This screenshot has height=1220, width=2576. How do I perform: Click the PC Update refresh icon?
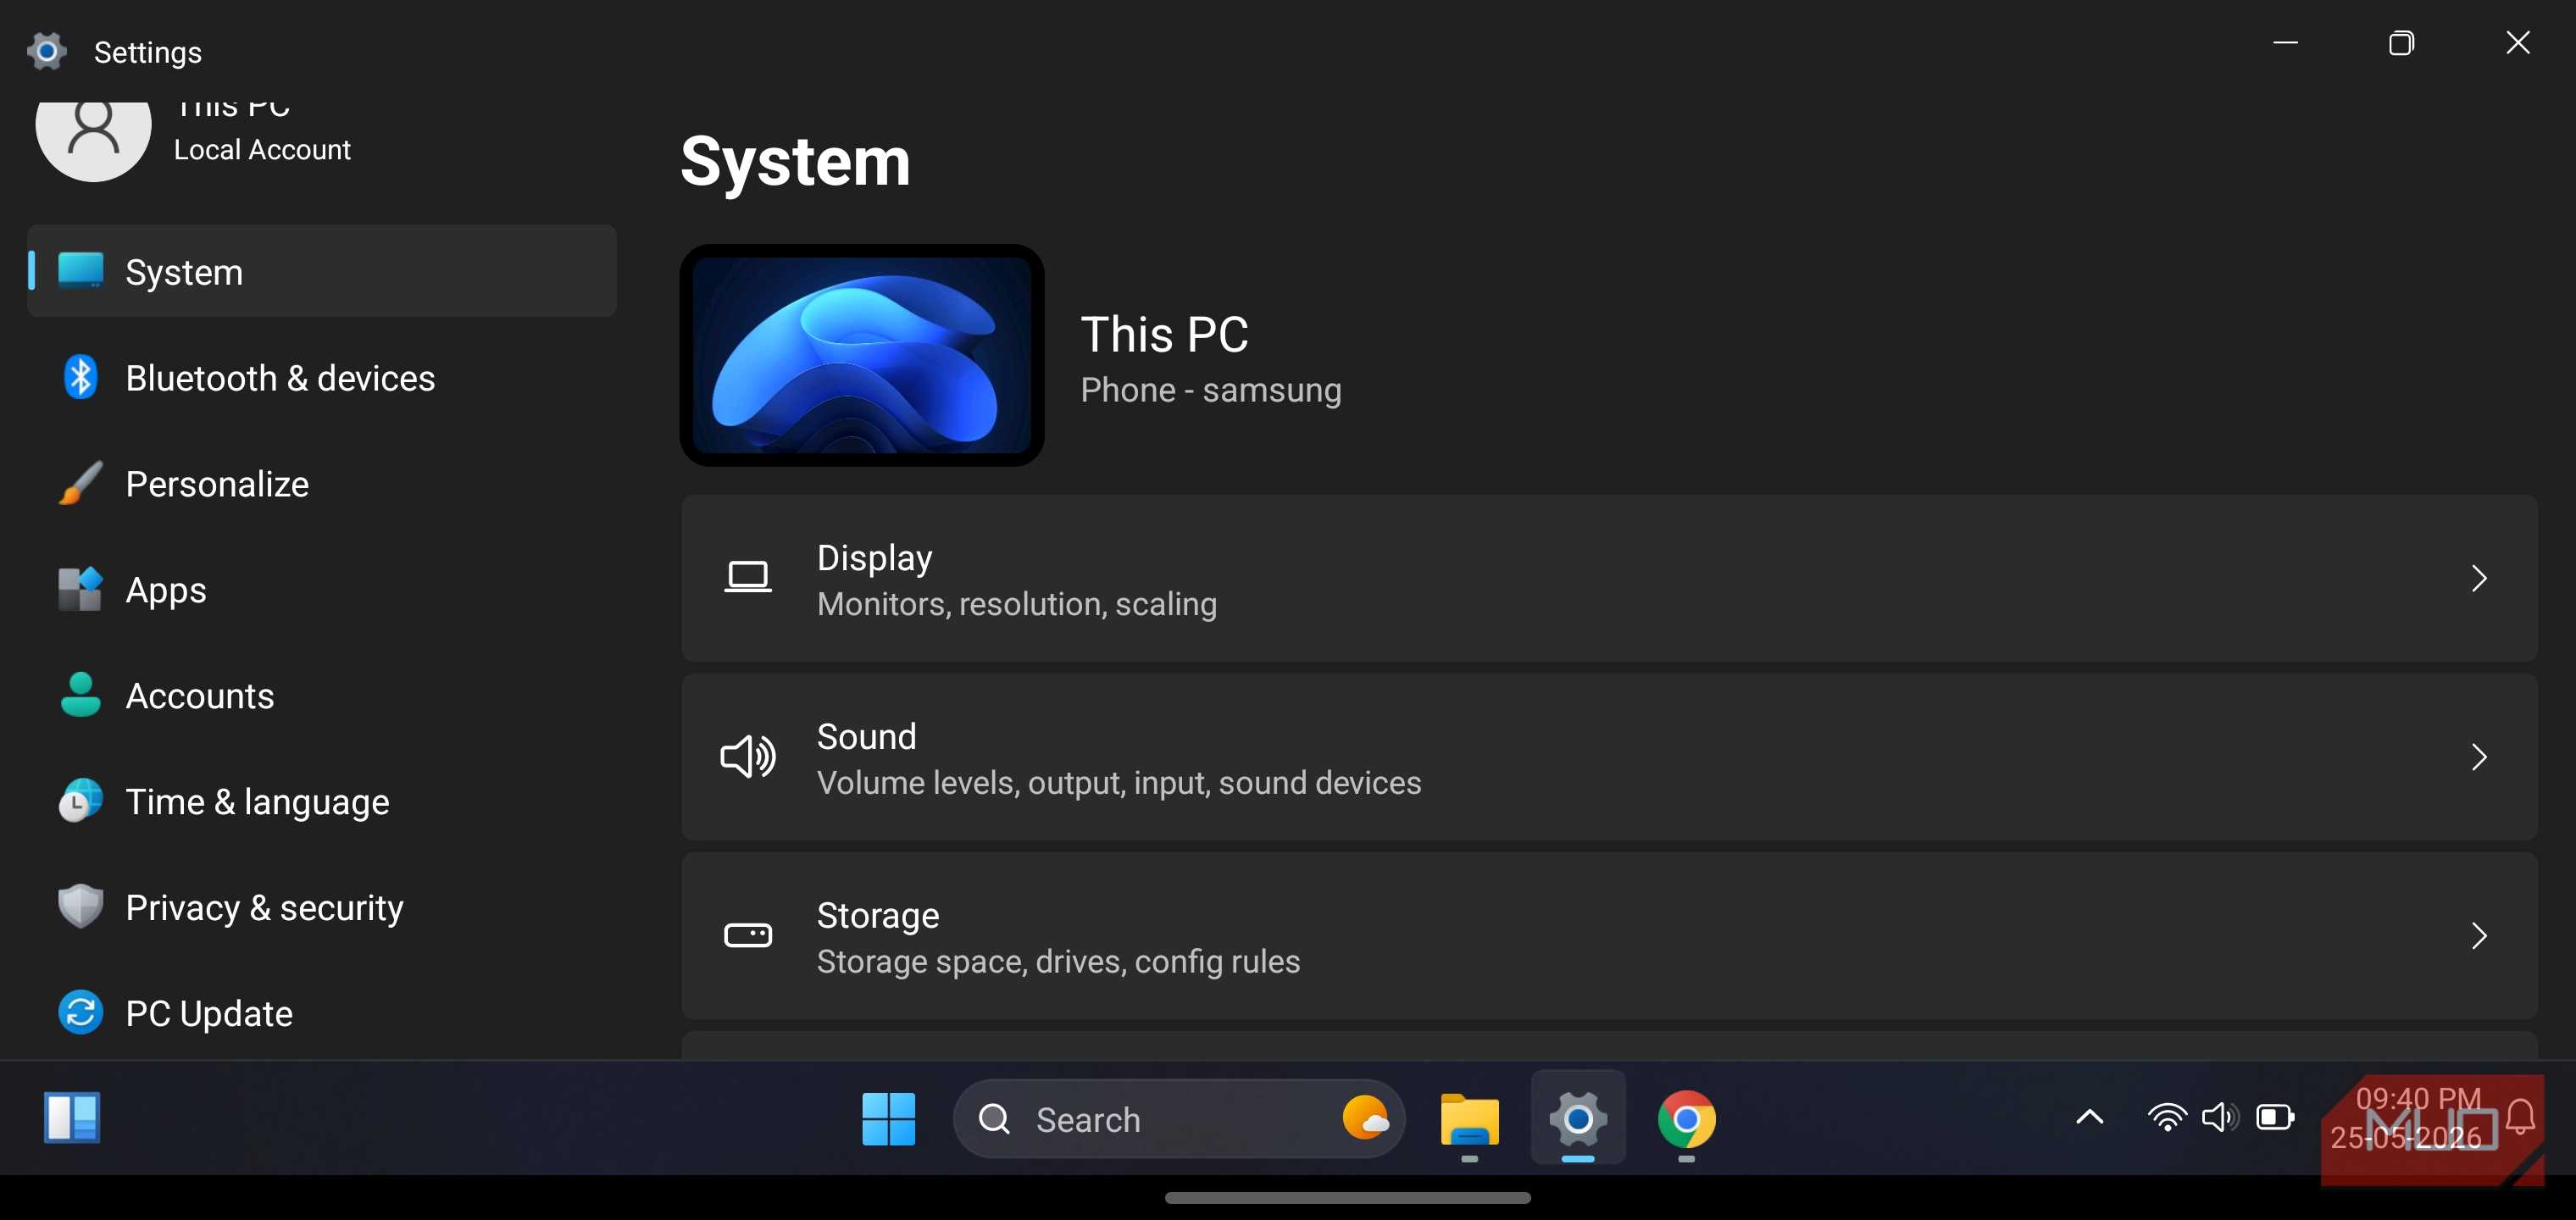[x=80, y=1012]
